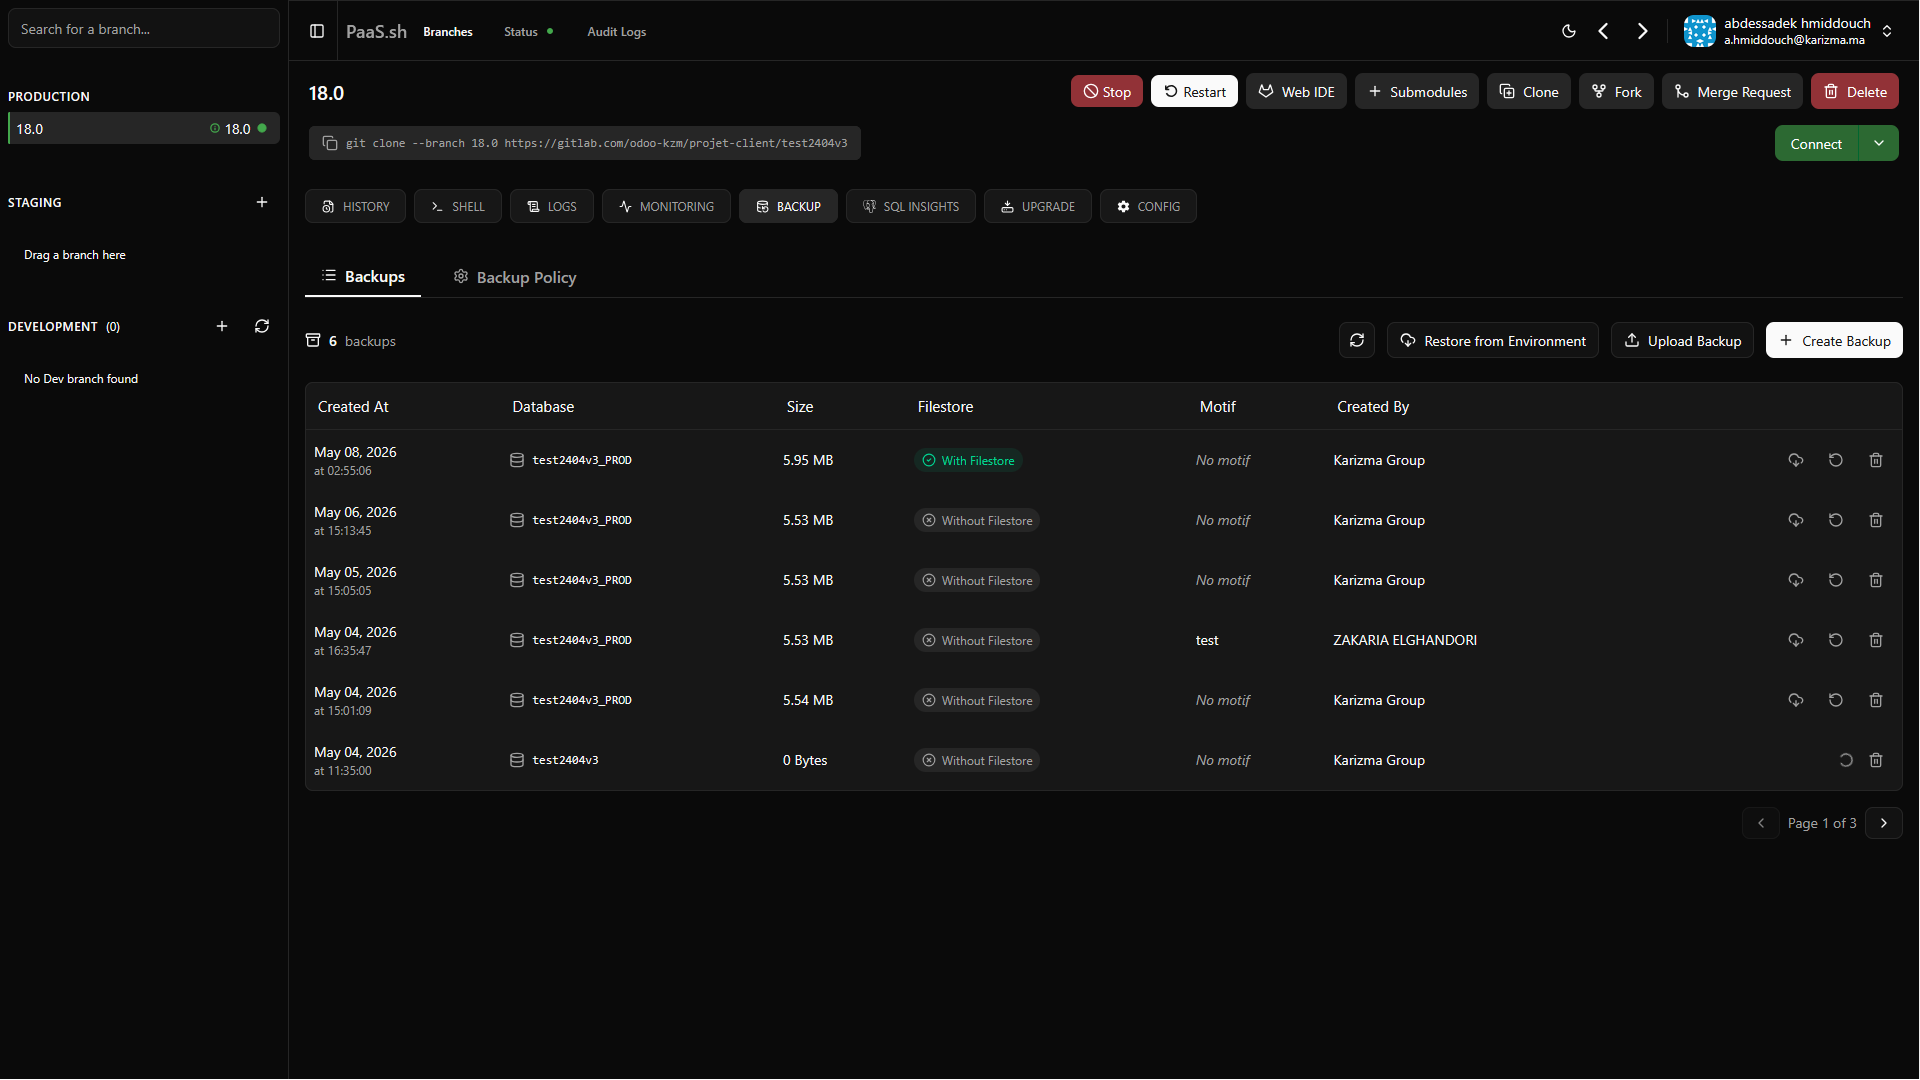The width and height of the screenshot is (1920, 1080).
Task: Open the UPGRADE tab
Action: coord(1038,206)
